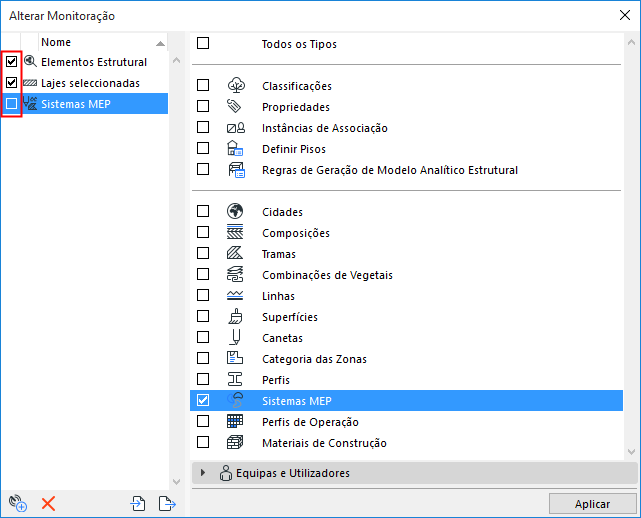Click the Sistemas MEP set icon in left list
Image resolution: width=641 pixels, height=518 pixels.
pyautogui.click(x=30, y=103)
